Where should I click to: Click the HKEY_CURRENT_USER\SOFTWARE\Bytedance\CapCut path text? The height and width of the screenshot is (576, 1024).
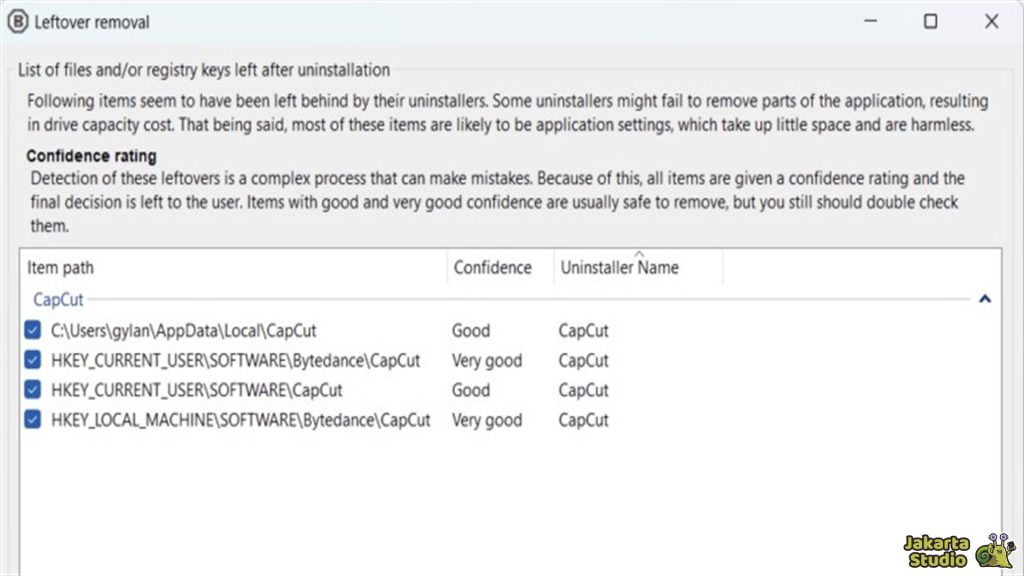tap(236, 360)
